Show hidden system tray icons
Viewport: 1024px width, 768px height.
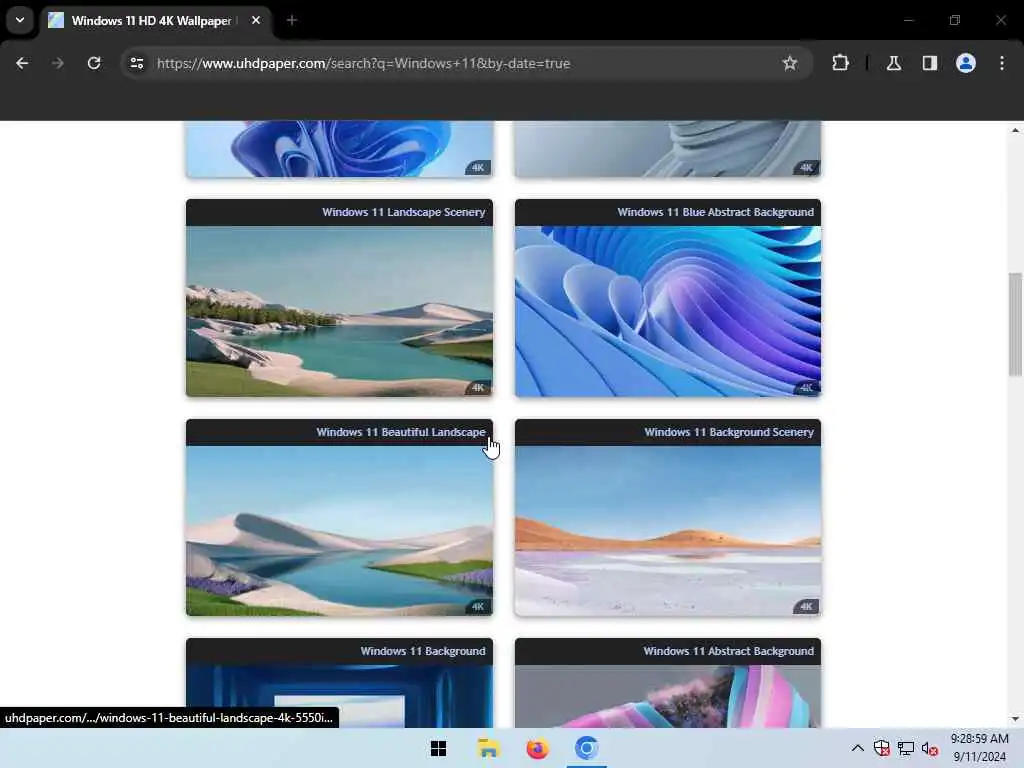coord(857,748)
